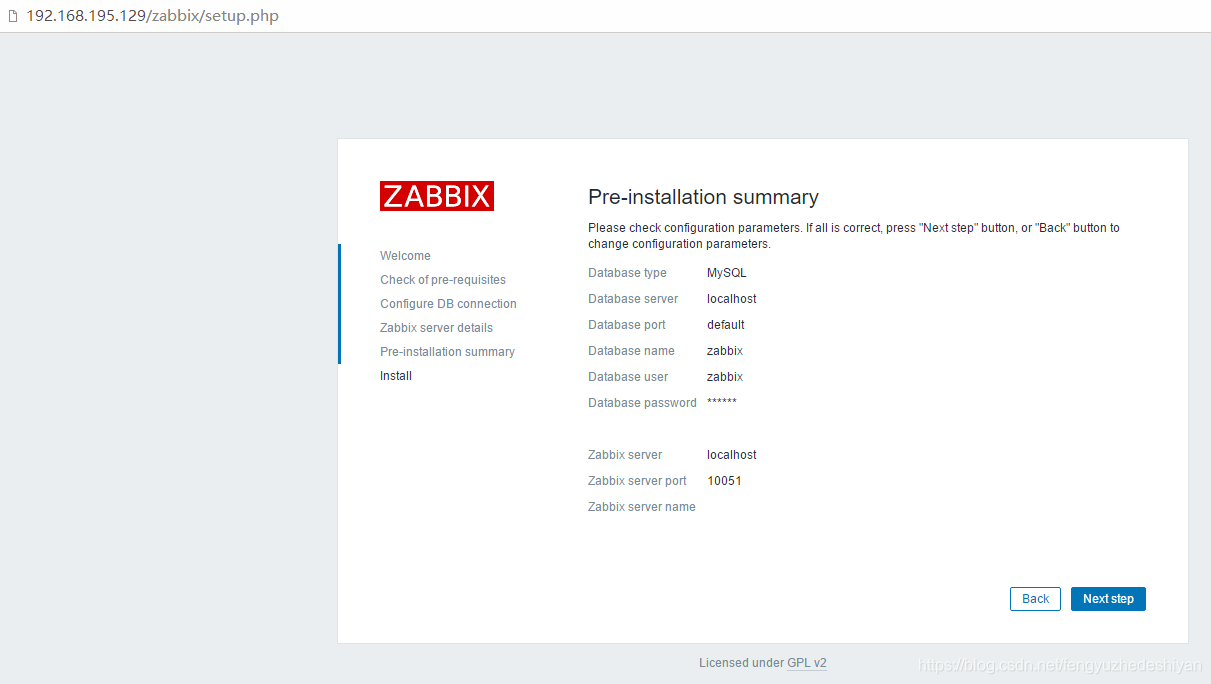
Task: Click the "zabbix" database name value
Action: click(724, 350)
